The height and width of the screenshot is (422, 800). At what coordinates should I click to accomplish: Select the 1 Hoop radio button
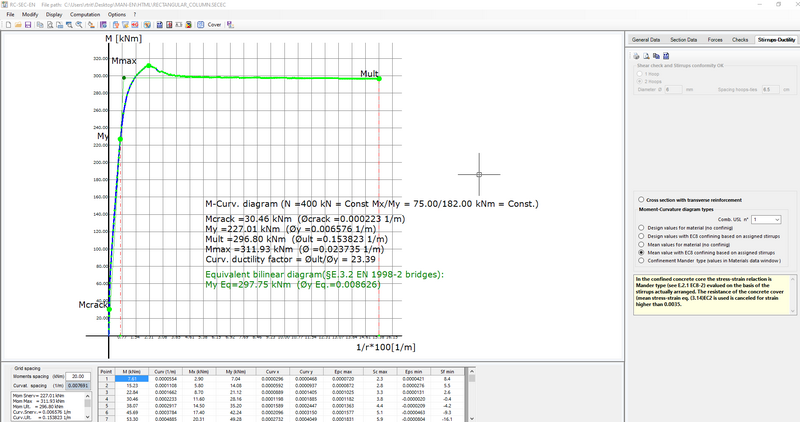coord(639,74)
